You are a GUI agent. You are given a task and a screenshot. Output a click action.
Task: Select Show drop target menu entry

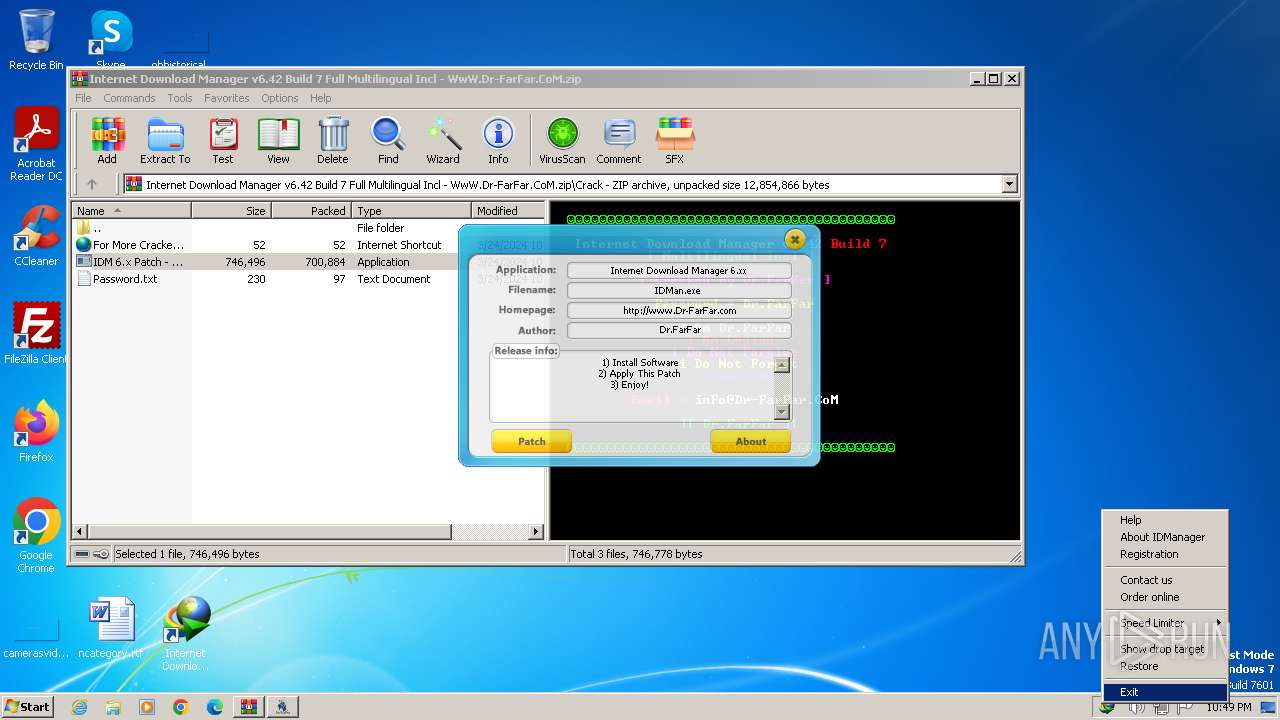tap(1165, 649)
